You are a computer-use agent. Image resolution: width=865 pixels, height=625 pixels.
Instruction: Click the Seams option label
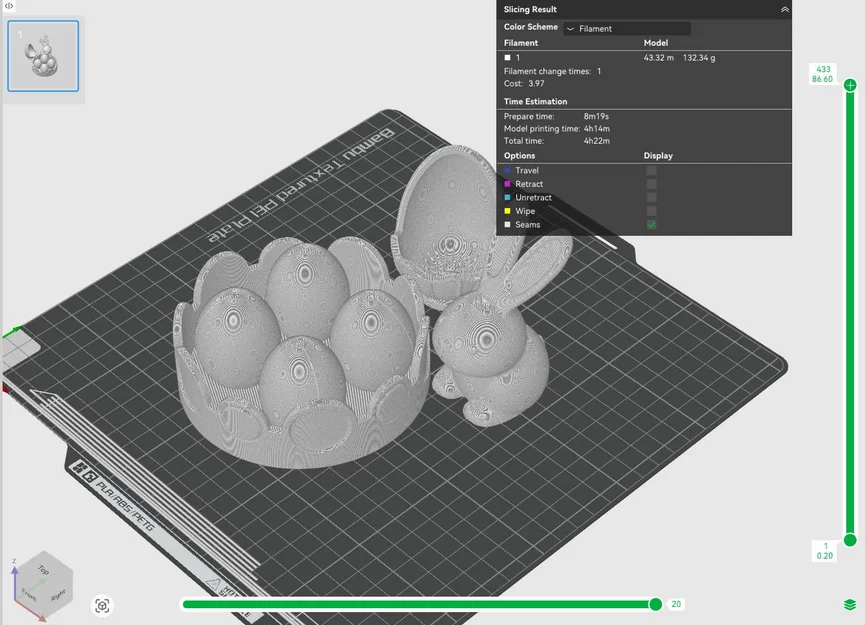coord(527,225)
